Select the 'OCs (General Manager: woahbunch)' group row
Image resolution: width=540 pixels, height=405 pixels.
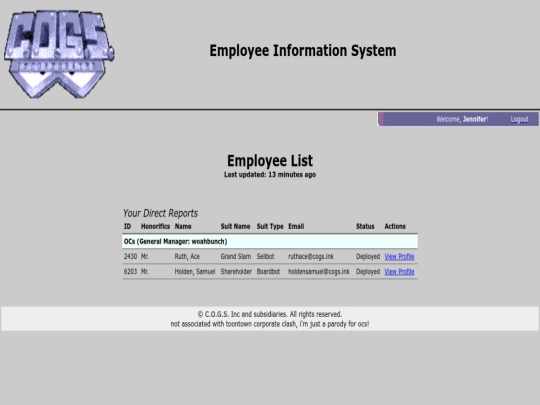tap(270, 241)
